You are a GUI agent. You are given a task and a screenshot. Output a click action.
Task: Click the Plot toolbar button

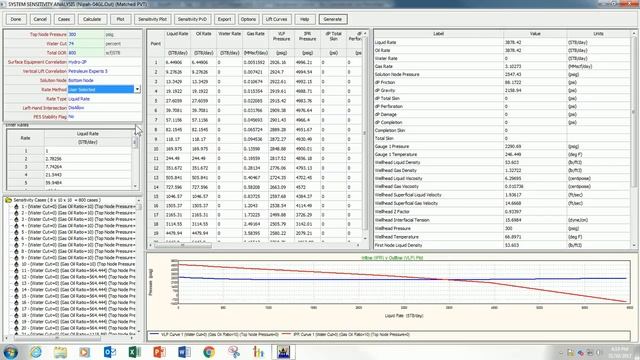[120, 19]
